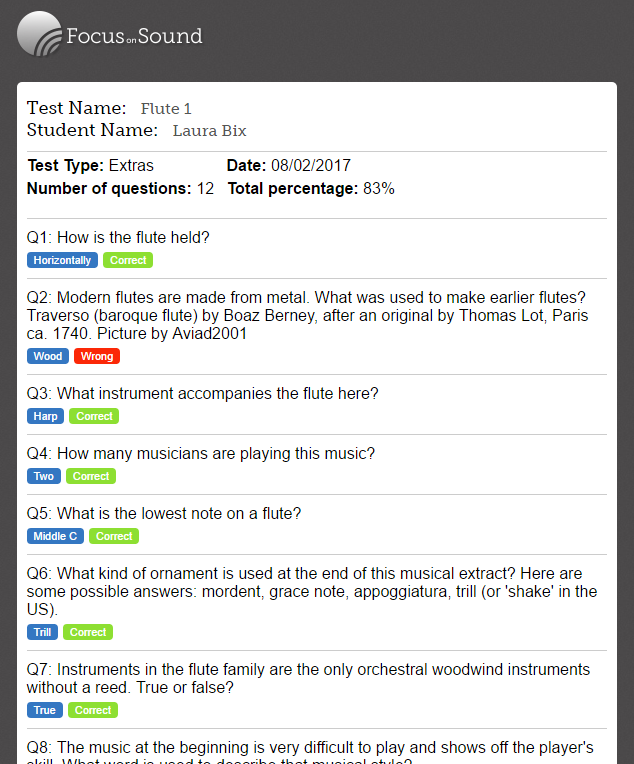This screenshot has width=634, height=764.
Task: Click the Two answer tag for Q4
Action: click(44, 476)
